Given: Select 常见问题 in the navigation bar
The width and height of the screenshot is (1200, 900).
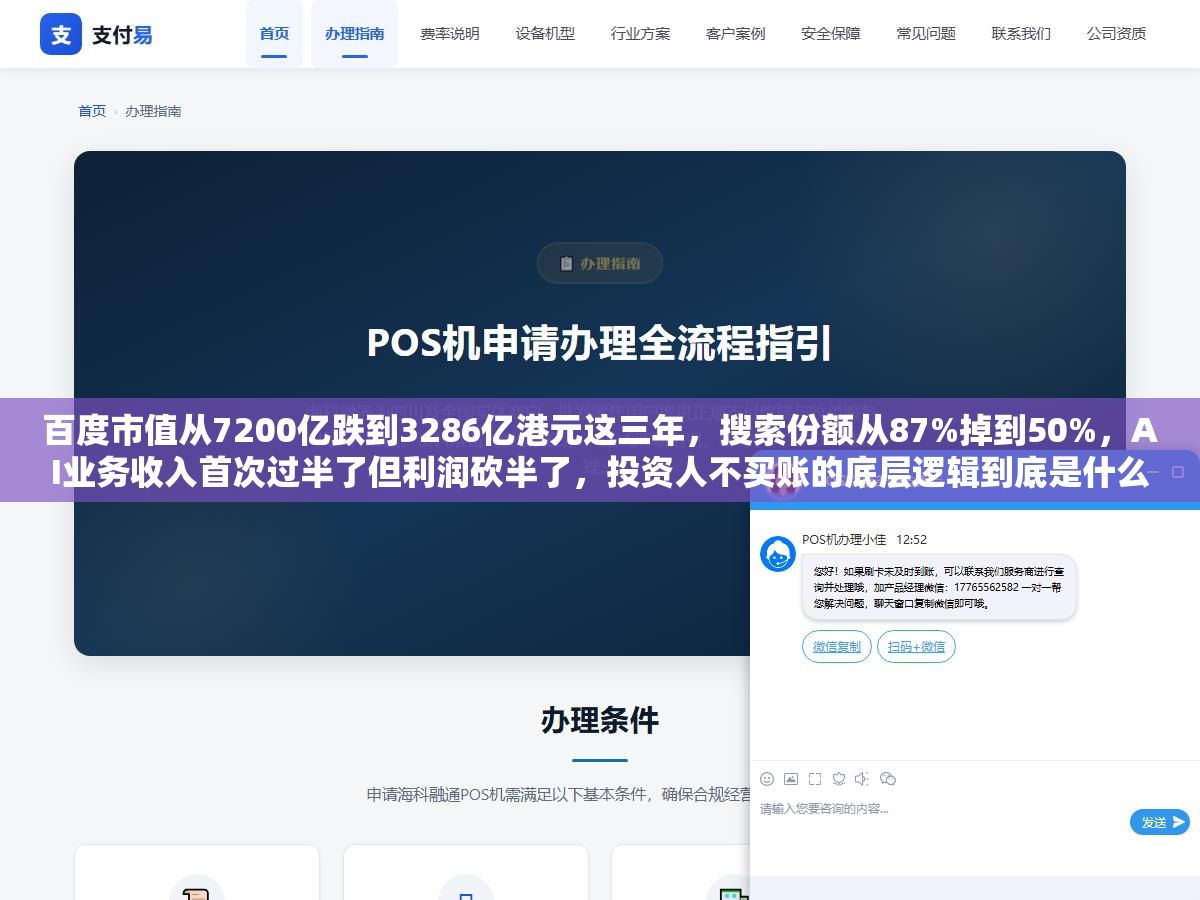Looking at the screenshot, I should pos(926,33).
